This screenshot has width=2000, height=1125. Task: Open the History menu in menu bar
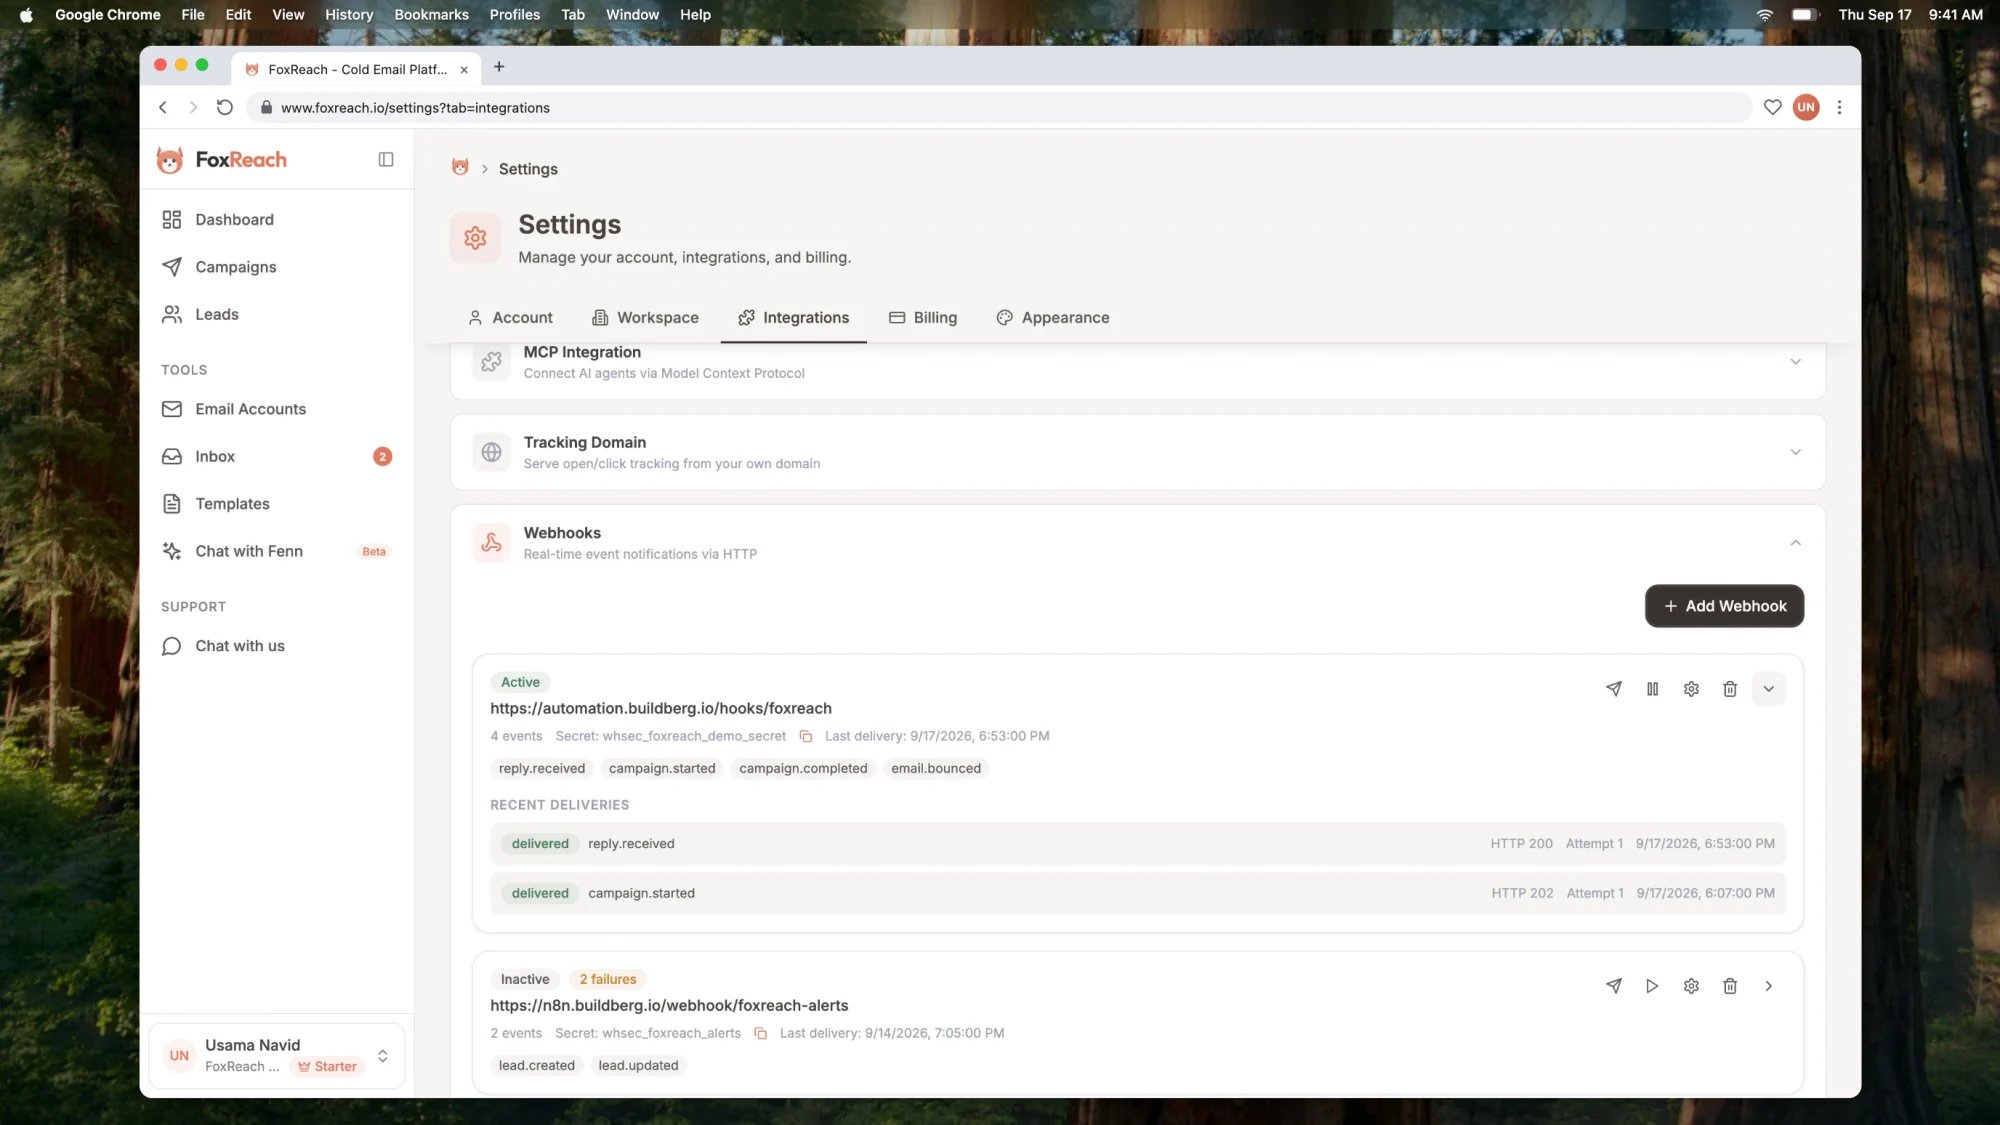coord(348,14)
